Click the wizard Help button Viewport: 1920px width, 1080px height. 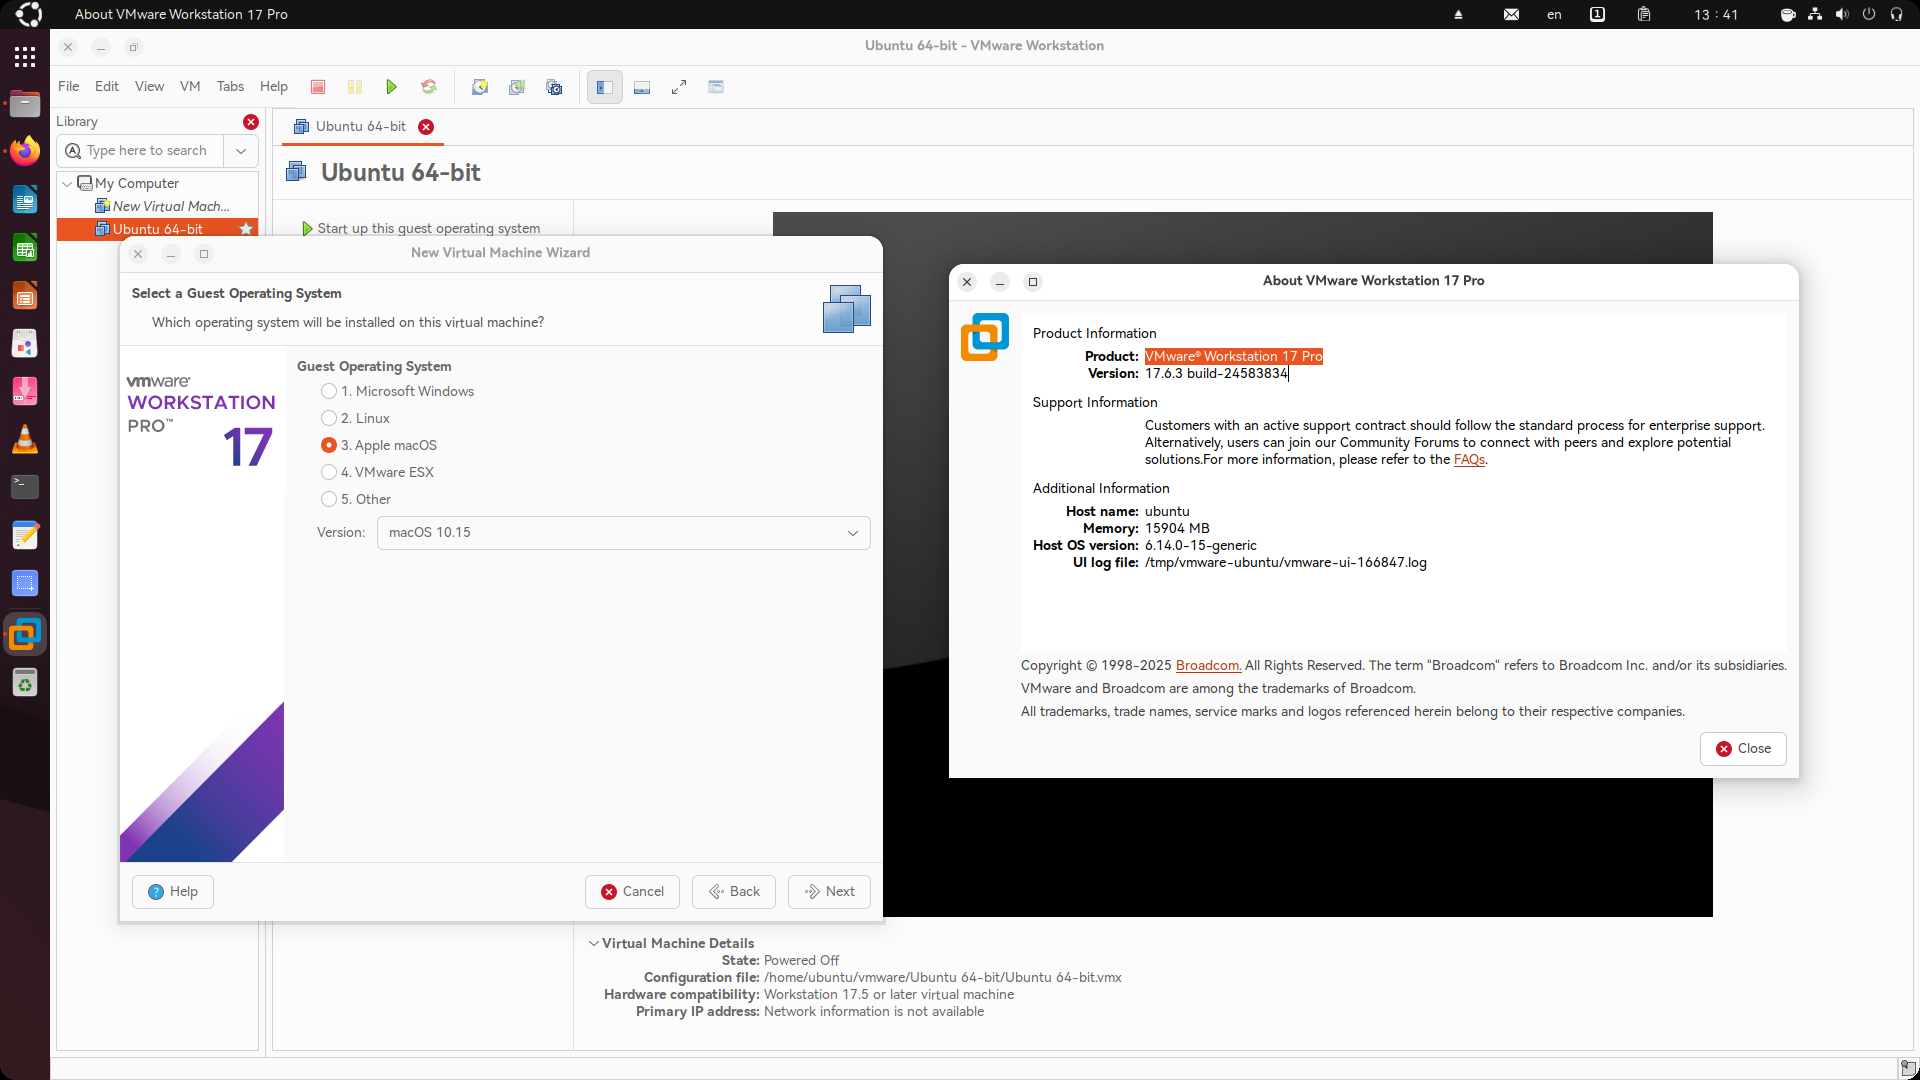point(173,892)
